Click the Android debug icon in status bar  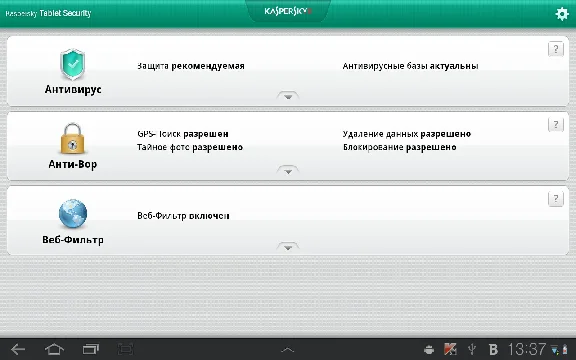pyautogui.click(x=429, y=350)
